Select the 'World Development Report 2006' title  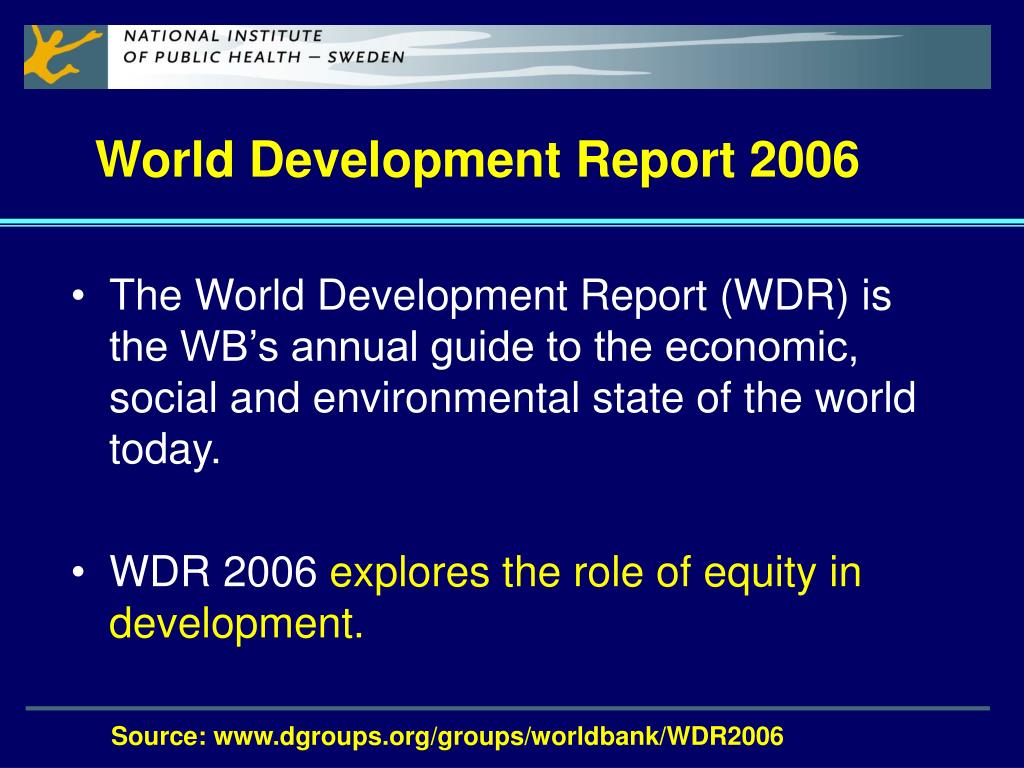tap(477, 159)
